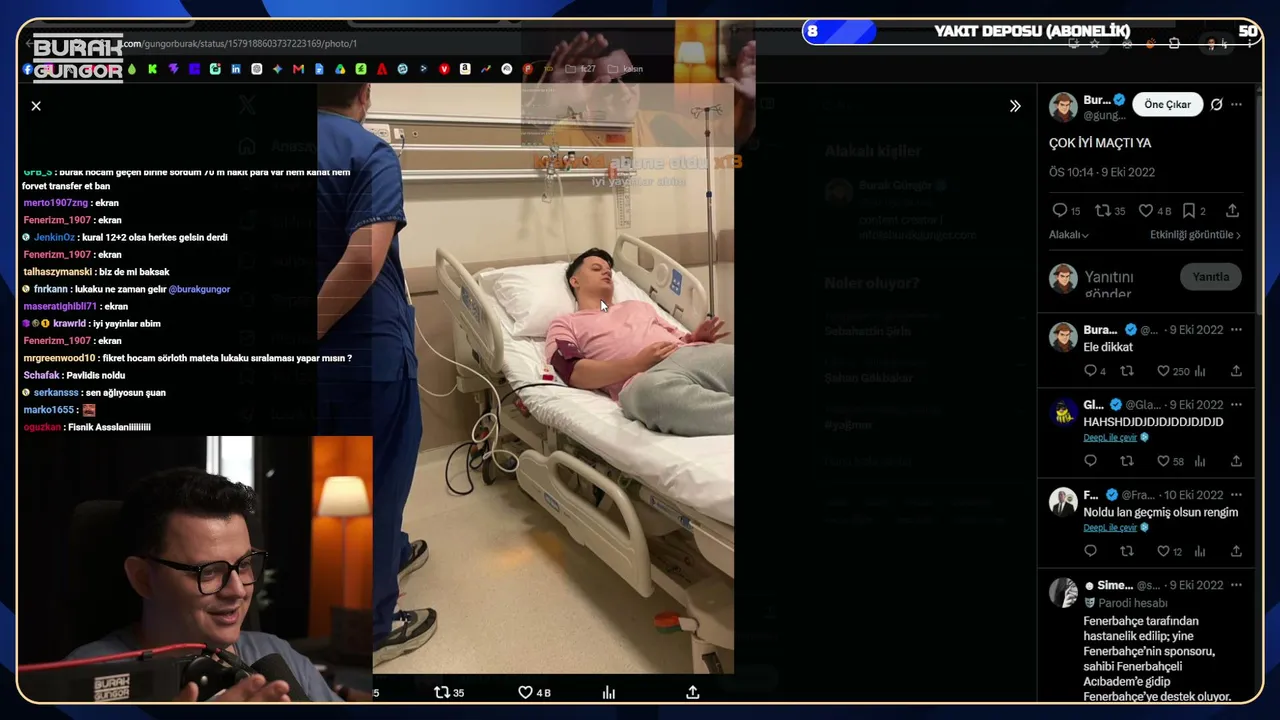Retweet the Noldu lan reply
The height and width of the screenshot is (720, 1280).
coord(1127,551)
